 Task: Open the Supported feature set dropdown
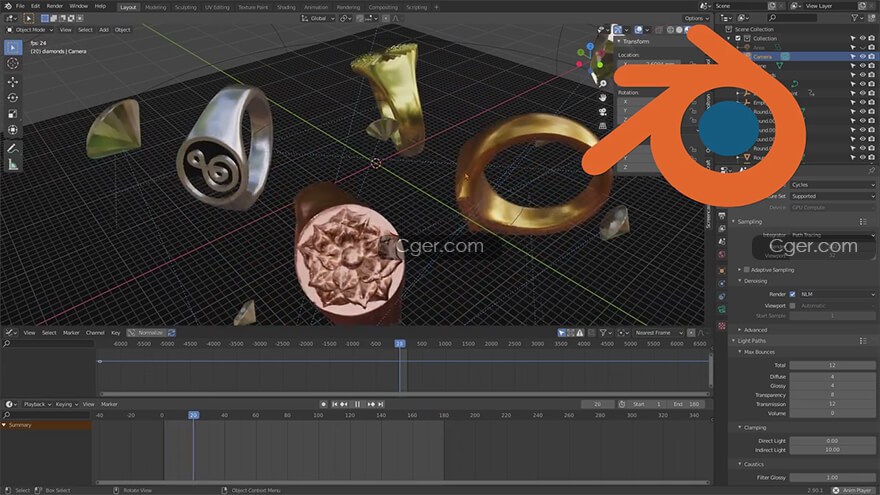click(x=832, y=196)
